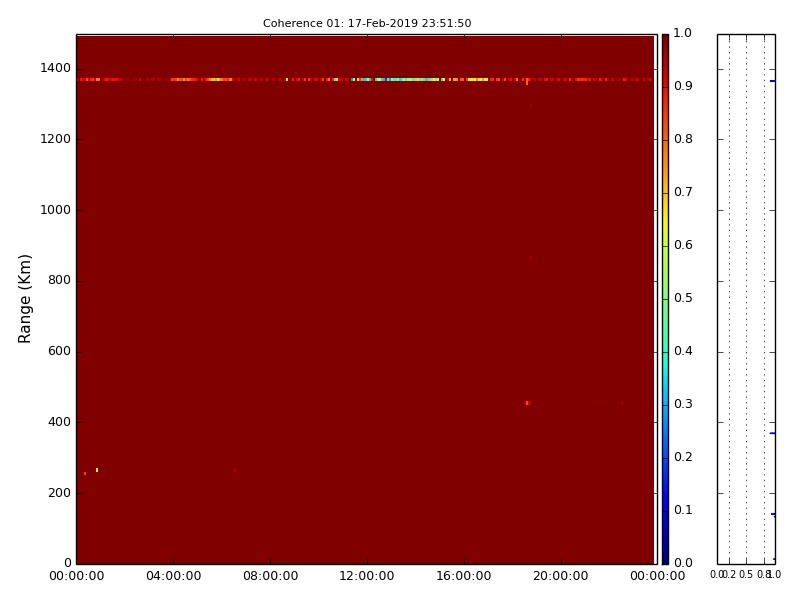This screenshot has height=600, width=800.
Task: Click the colorbar 0.5 tick label
Action: pyautogui.click(x=683, y=298)
